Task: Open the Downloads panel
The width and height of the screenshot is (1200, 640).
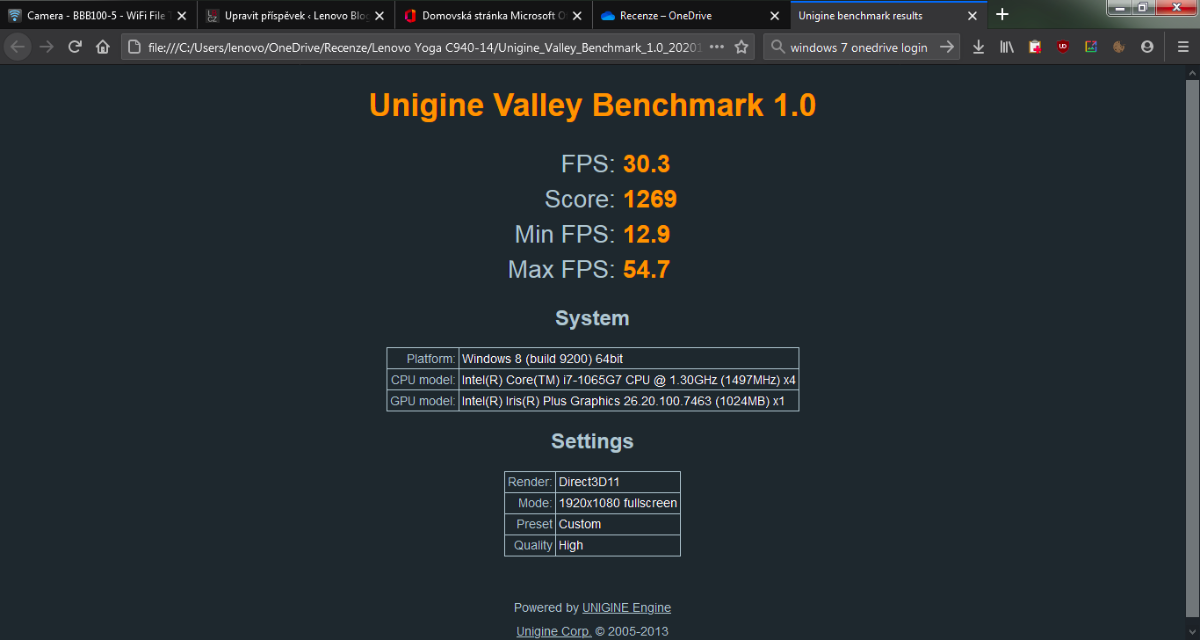Action: click(x=979, y=47)
